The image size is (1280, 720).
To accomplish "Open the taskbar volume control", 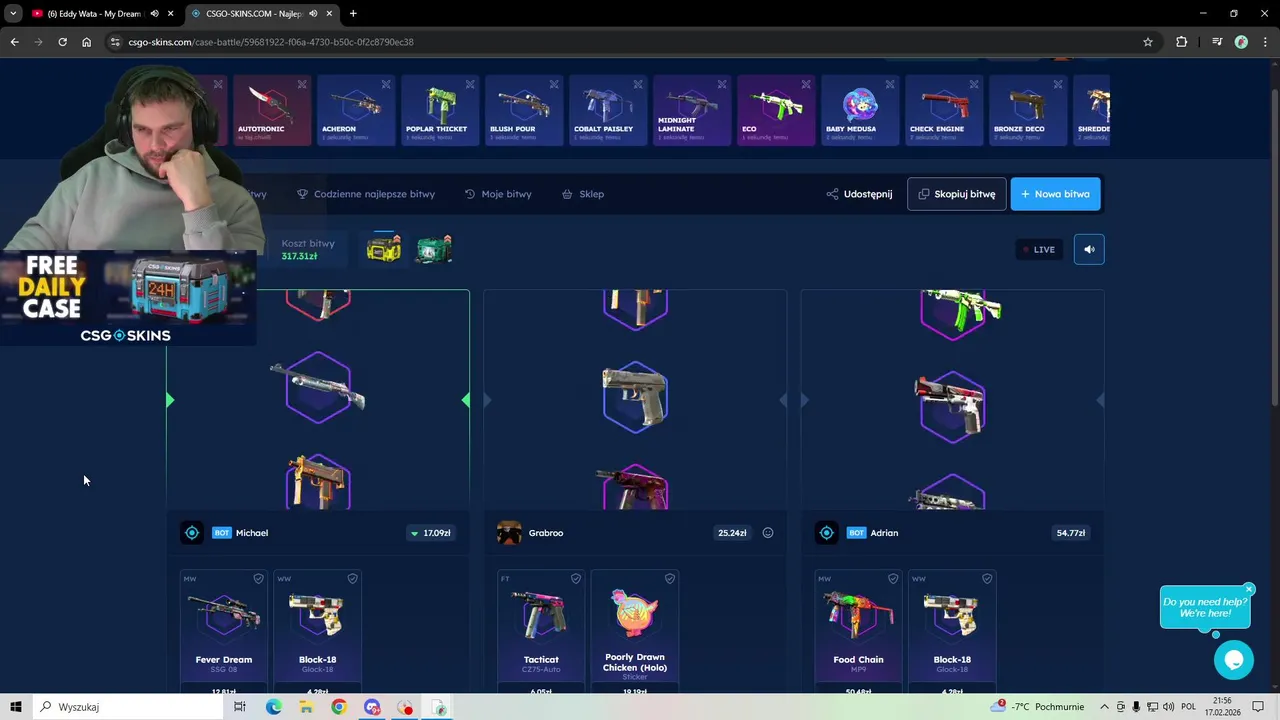I will coord(1169,707).
